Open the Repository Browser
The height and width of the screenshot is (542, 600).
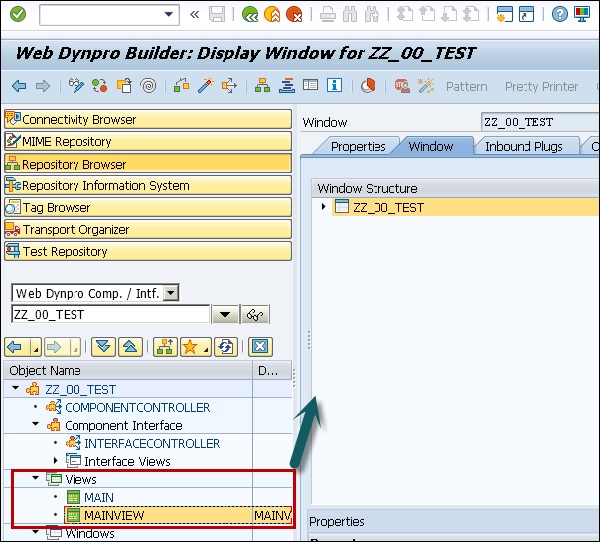coord(148,163)
